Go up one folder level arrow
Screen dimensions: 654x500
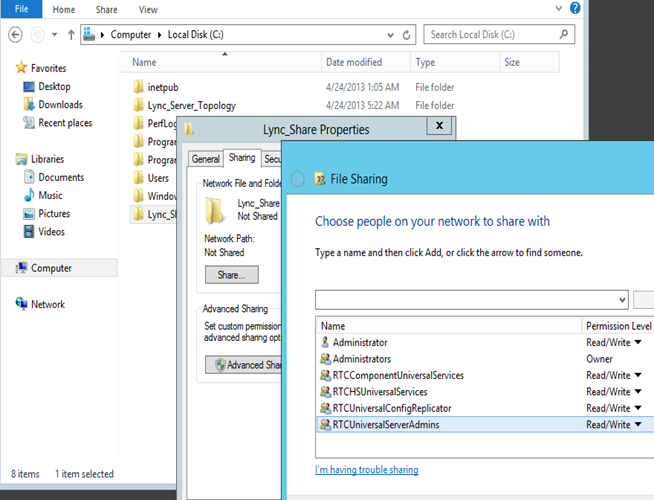tap(71, 35)
